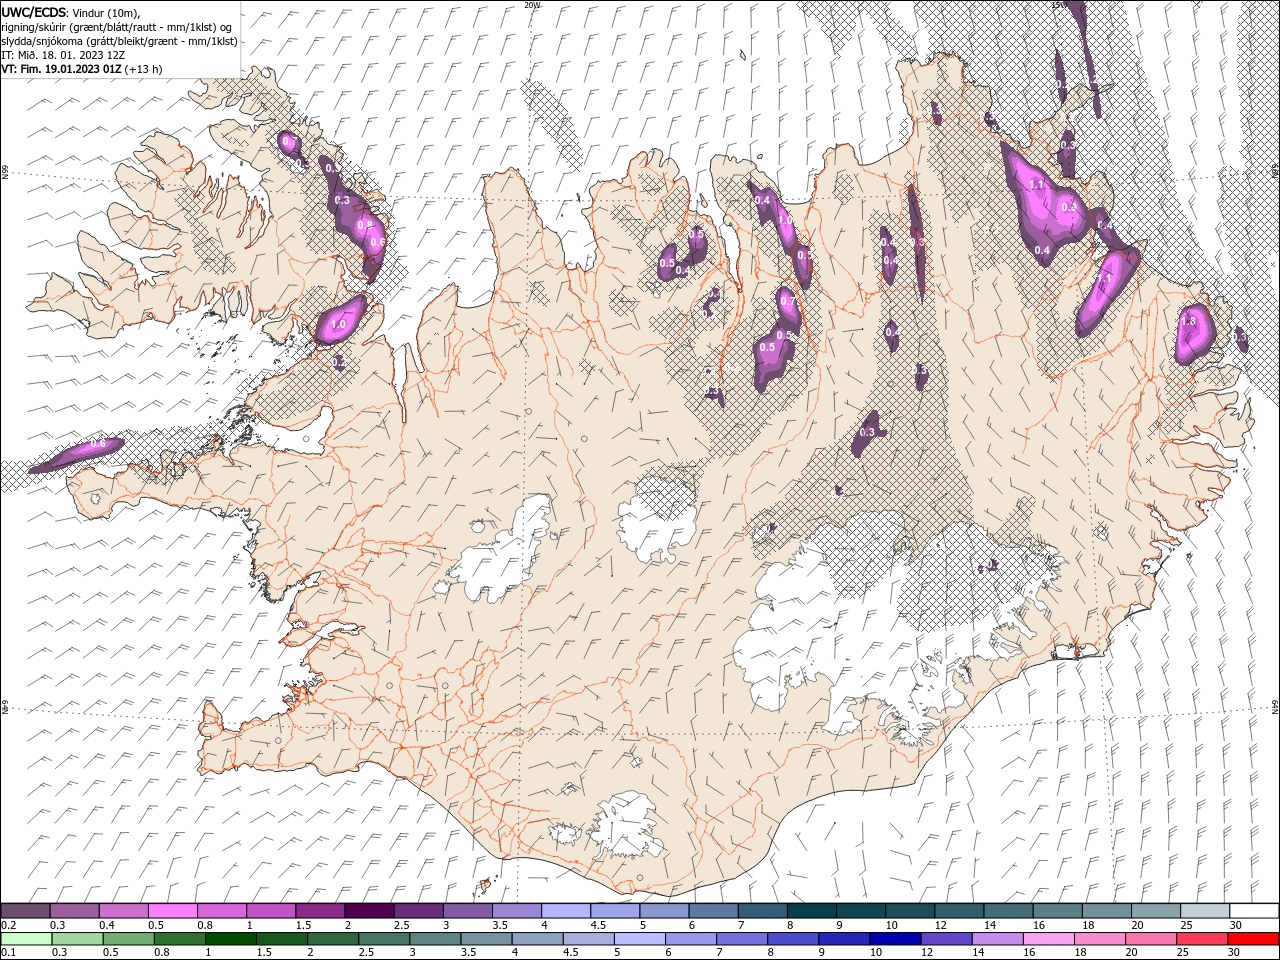Click the 20W longitude label at the top
Screen dimensions: 1280x960
532,5
